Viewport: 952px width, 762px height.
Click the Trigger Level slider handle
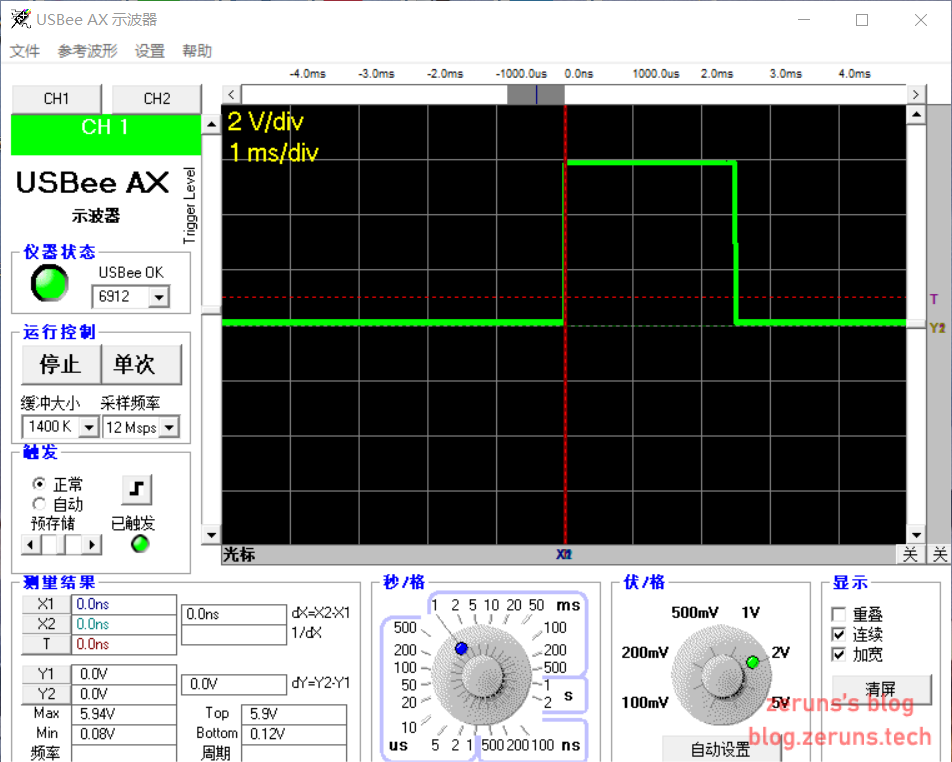pyautogui.click(x=211, y=310)
